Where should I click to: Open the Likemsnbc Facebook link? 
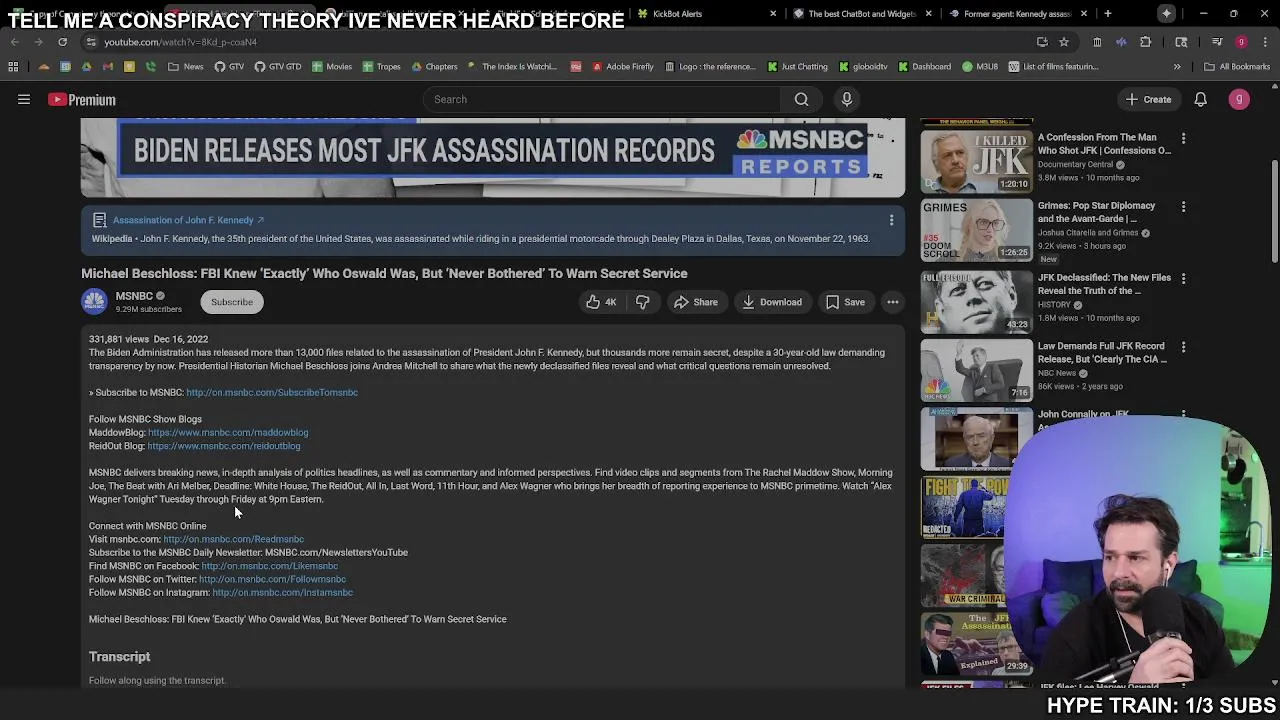[x=270, y=566]
